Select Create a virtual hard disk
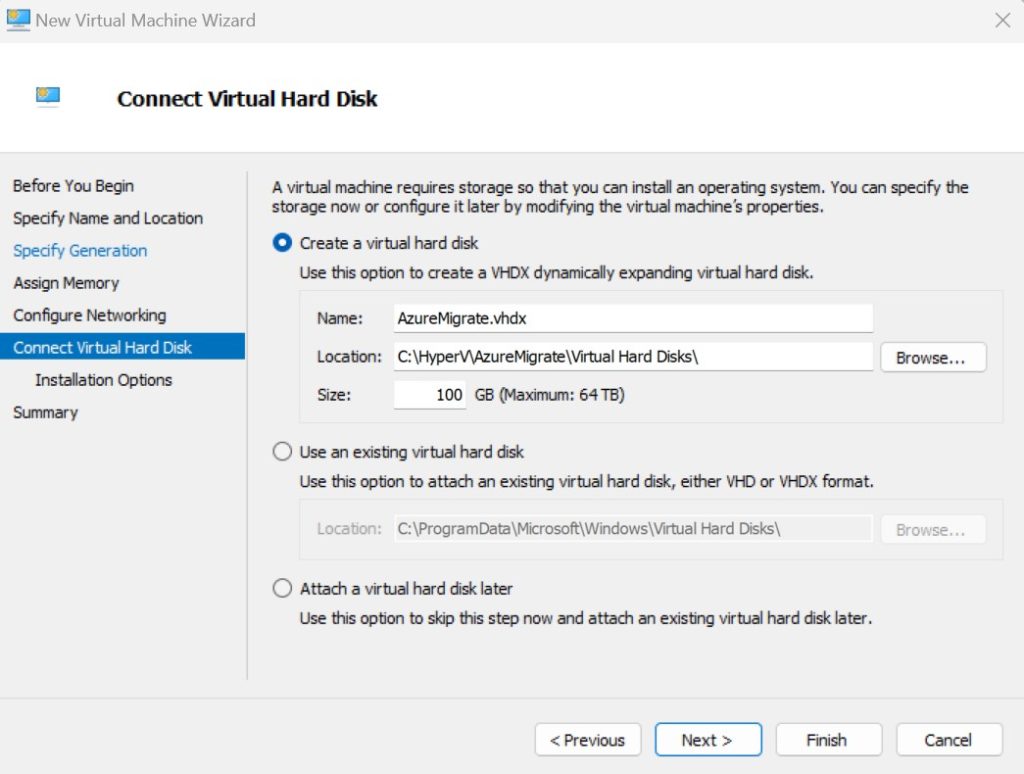Screen dimensions: 1024x774 [x=283, y=243]
